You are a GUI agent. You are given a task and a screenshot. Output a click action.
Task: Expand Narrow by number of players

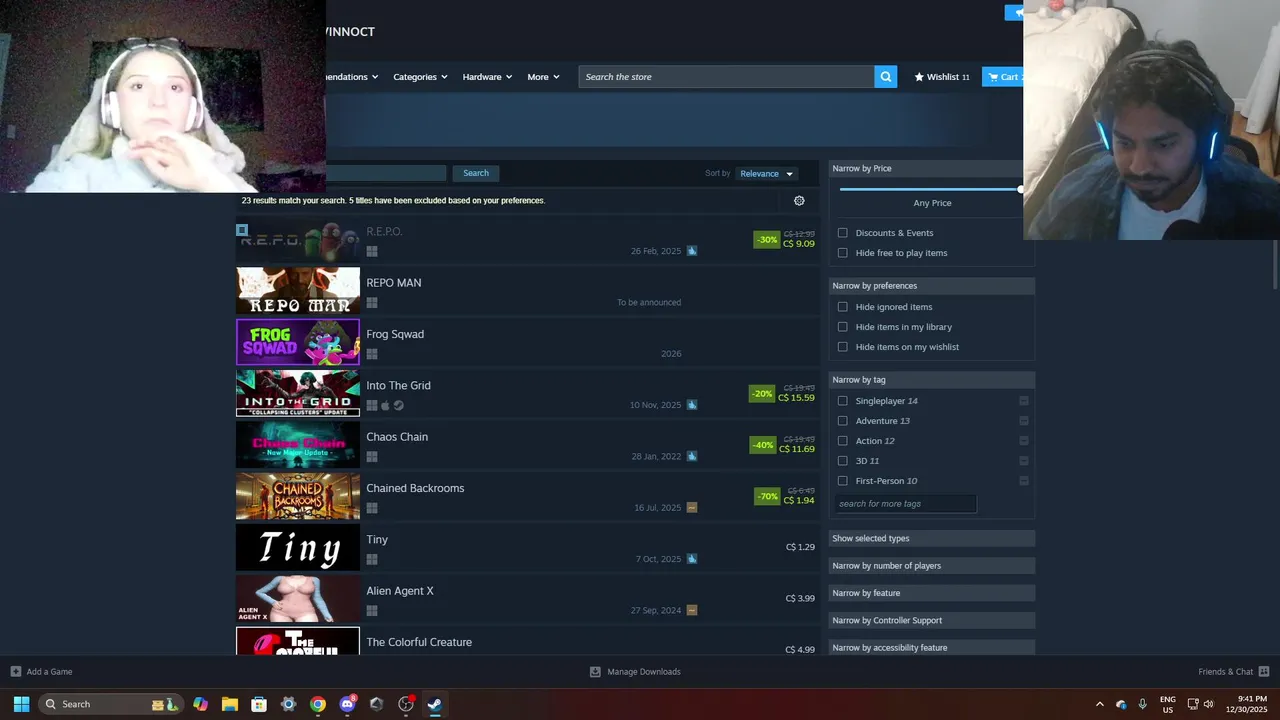click(931, 566)
